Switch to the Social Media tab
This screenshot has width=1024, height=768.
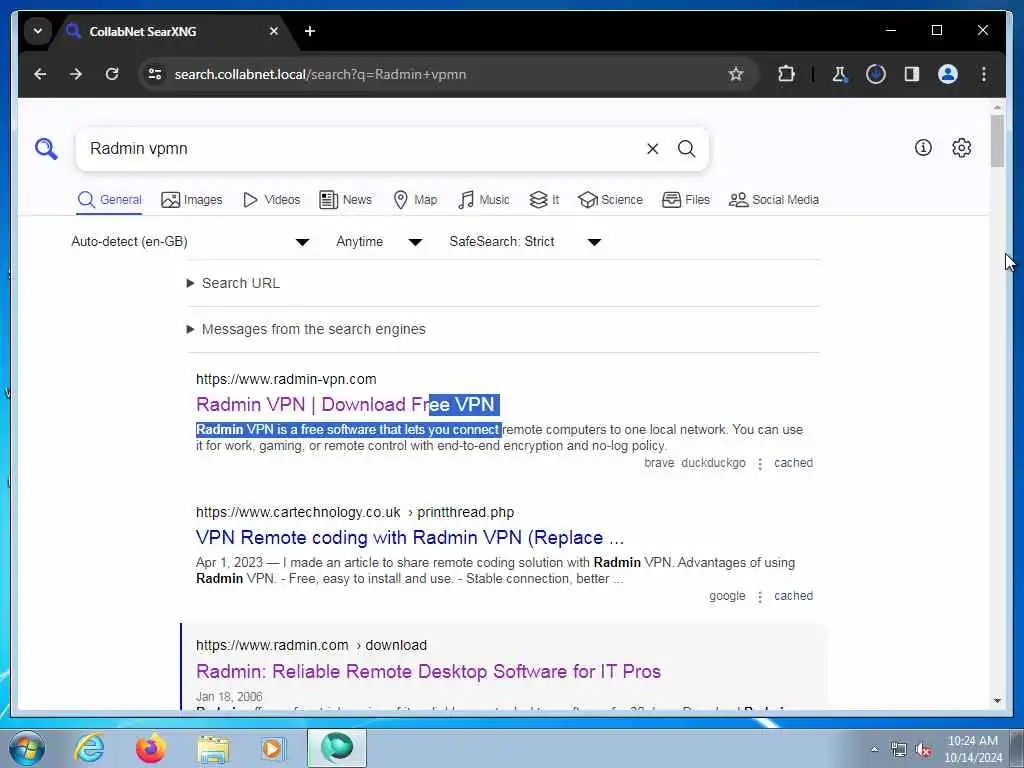pos(773,200)
